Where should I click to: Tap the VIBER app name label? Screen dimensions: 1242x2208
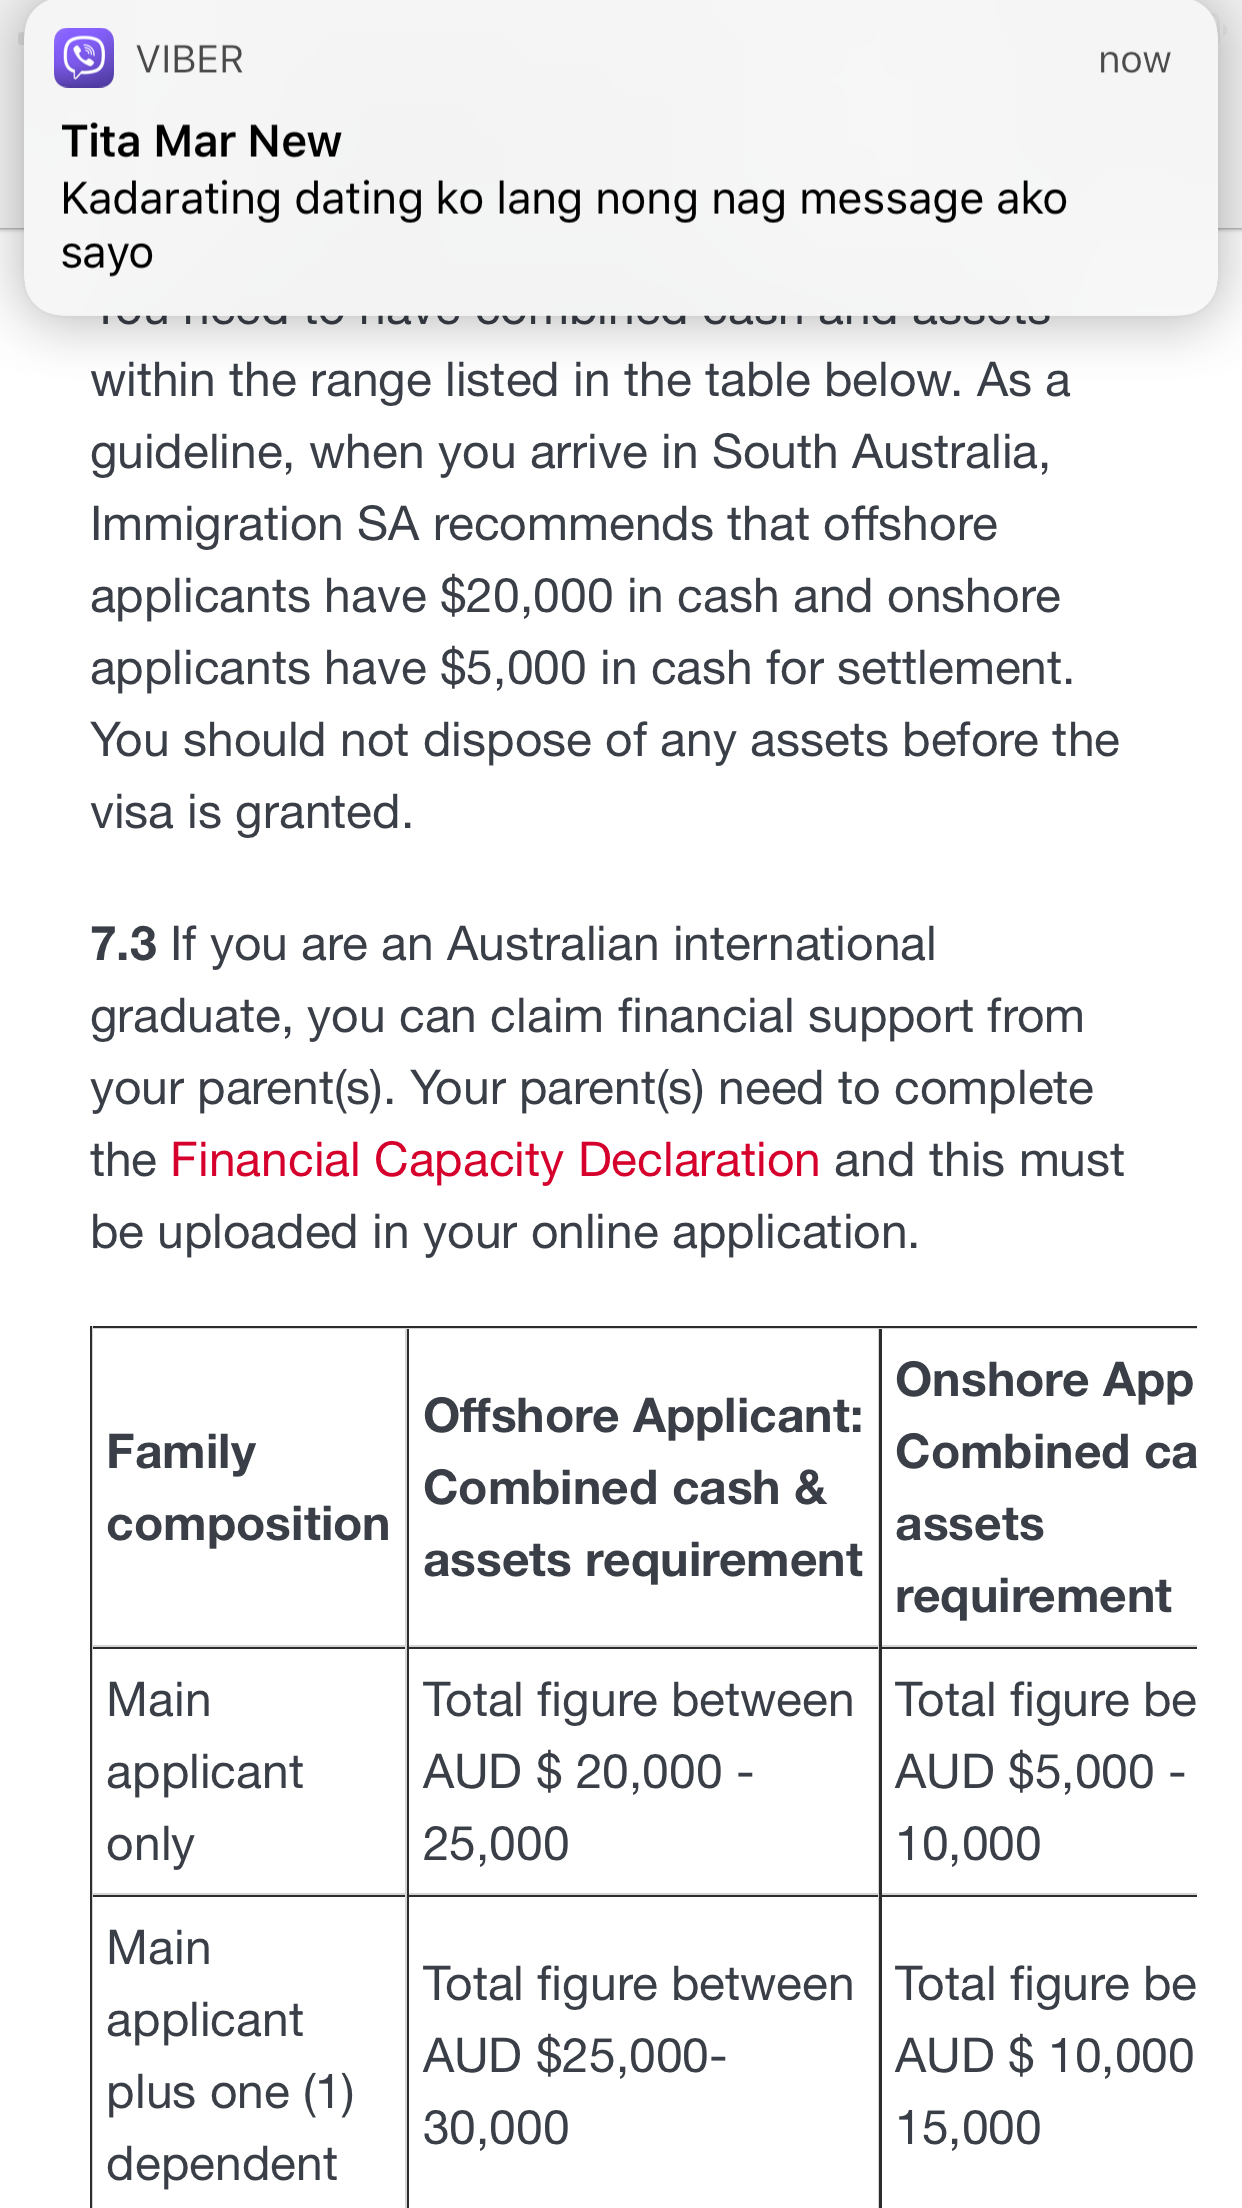pos(190,60)
